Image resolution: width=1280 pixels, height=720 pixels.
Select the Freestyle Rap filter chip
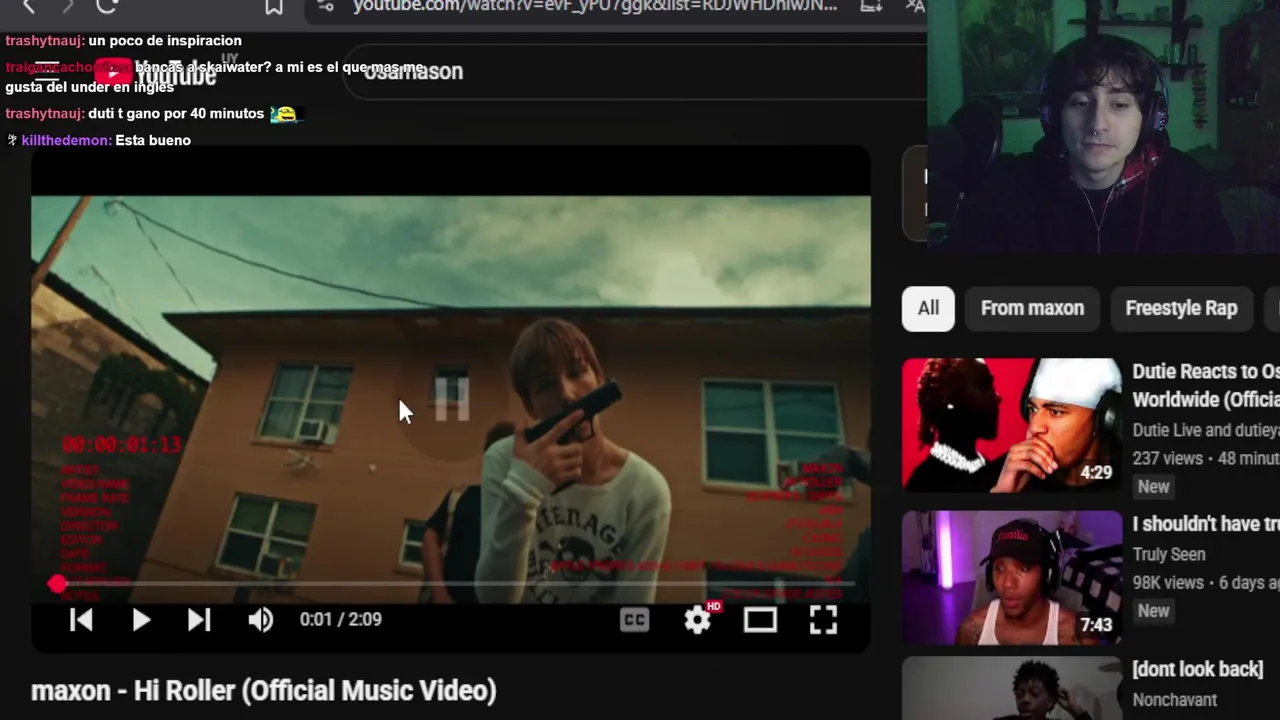click(1181, 309)
